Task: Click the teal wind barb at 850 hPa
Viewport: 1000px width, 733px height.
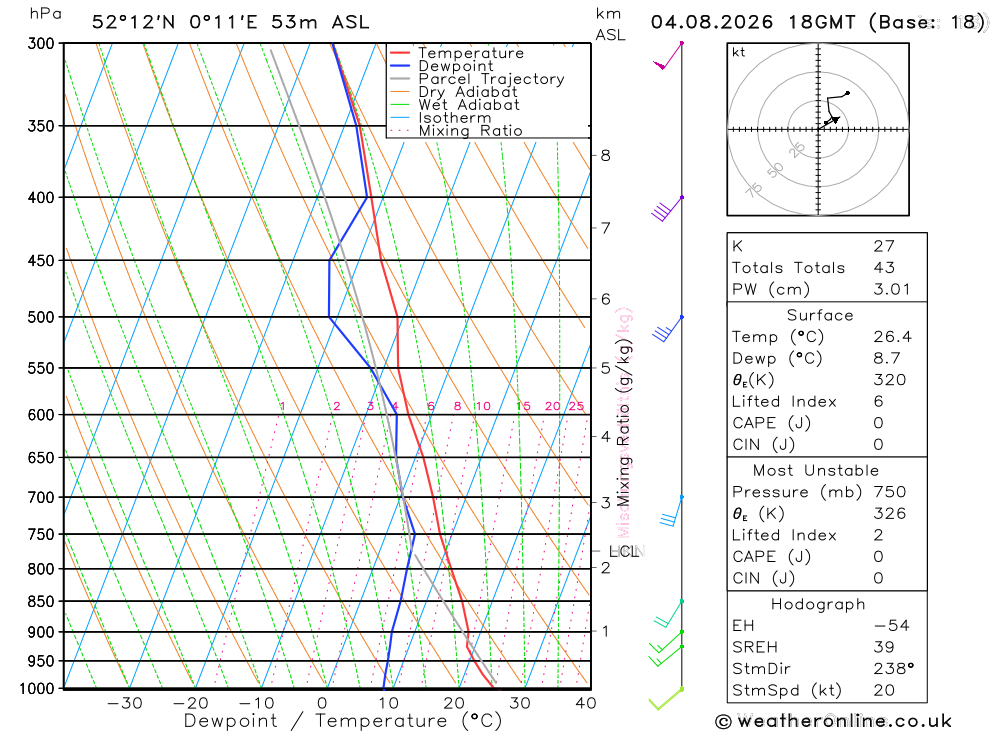Action: [669, 613]
